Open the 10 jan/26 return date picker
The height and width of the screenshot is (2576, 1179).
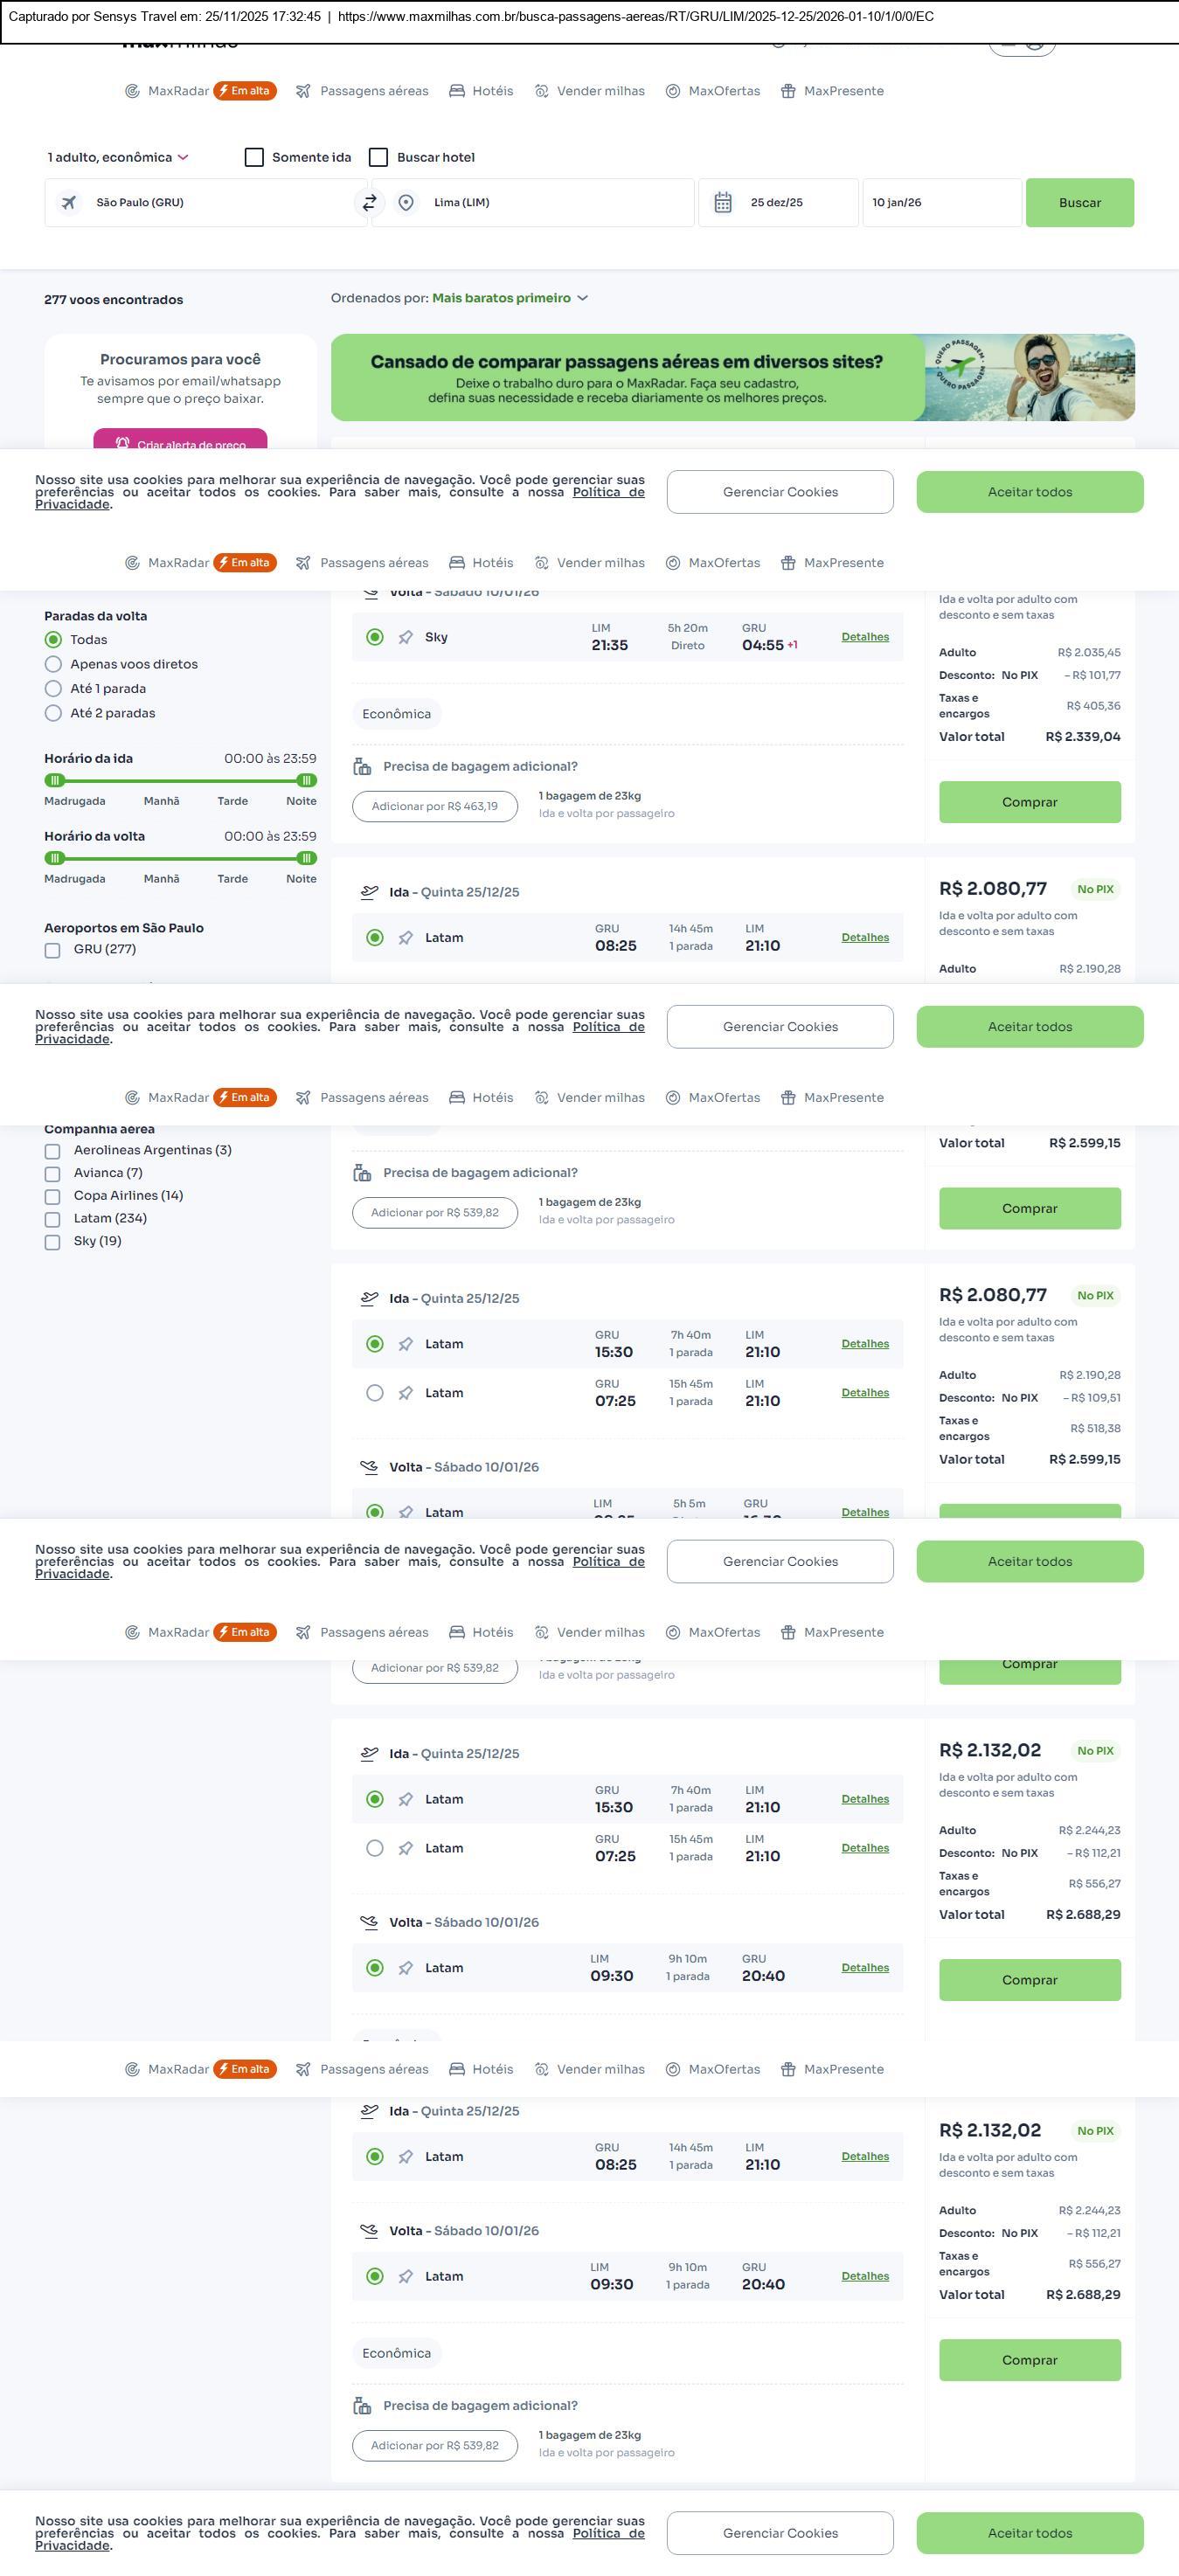click(x=940, y=203)
